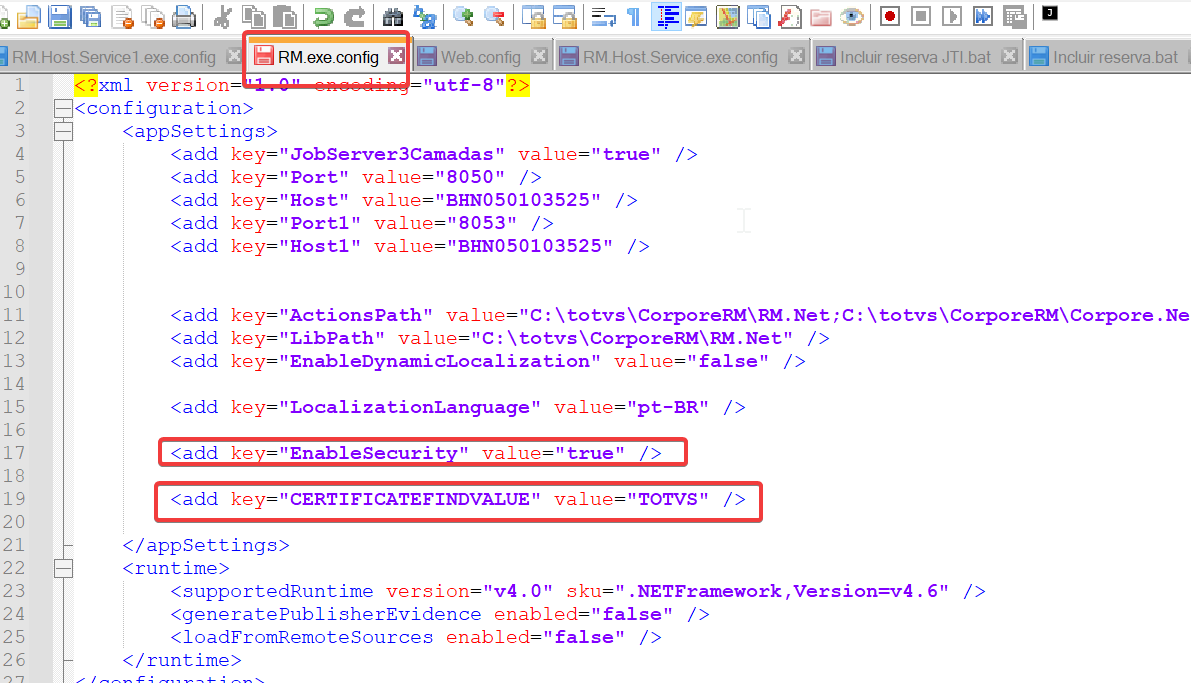Open the Replace dialog icon

[425, 17]
